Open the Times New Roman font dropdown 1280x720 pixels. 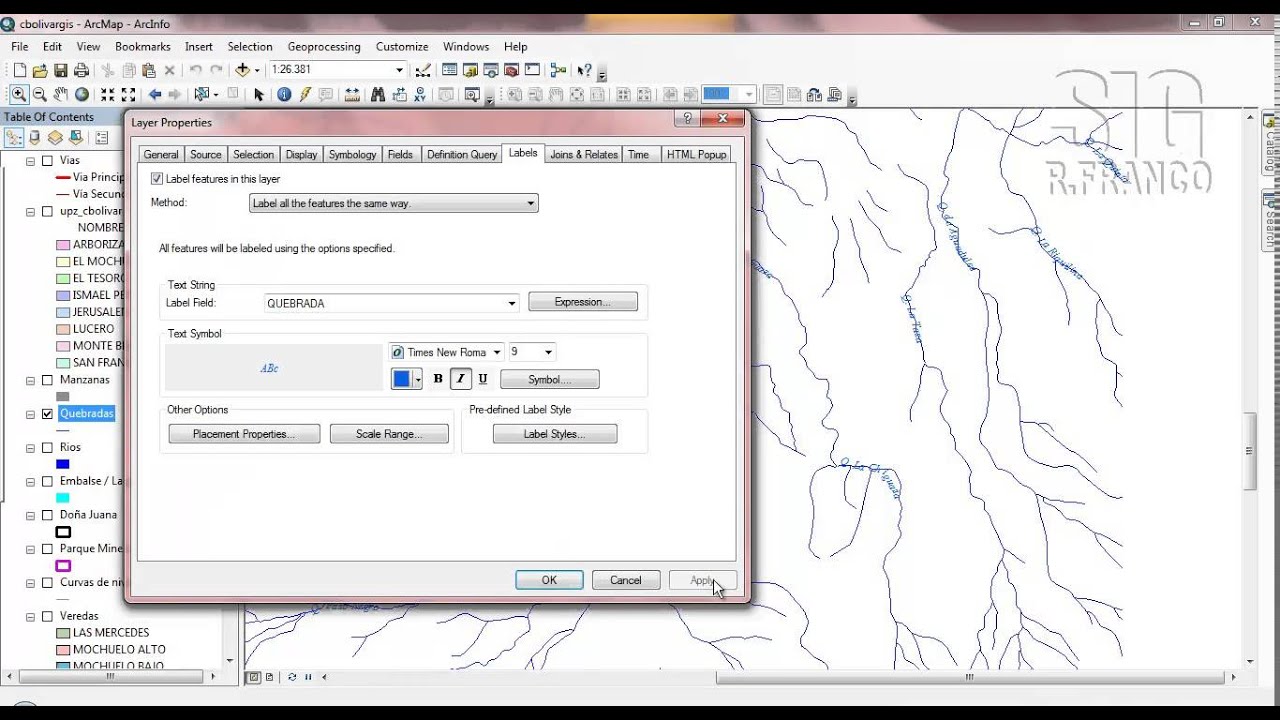click(496, 352)
